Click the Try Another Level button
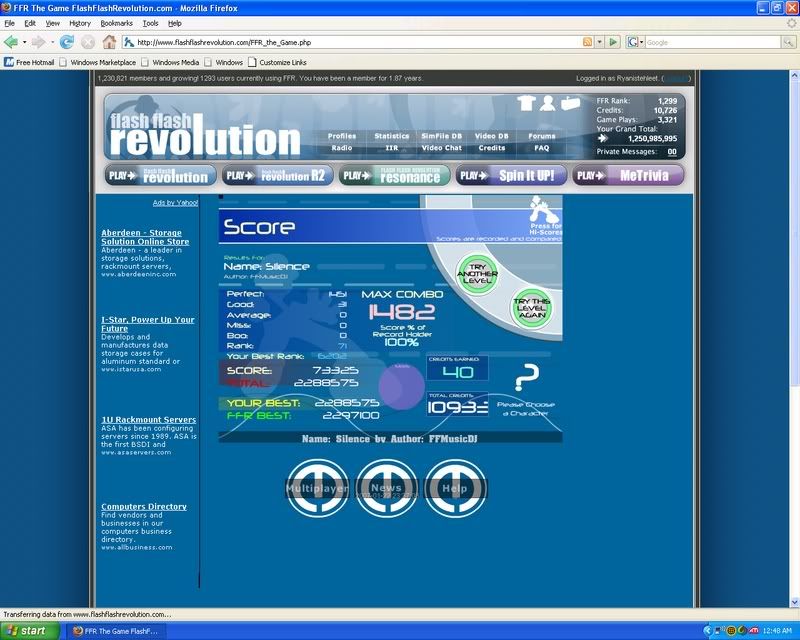Image resolution: width=800 pixels, height=640 pixels. coord(476,273)
